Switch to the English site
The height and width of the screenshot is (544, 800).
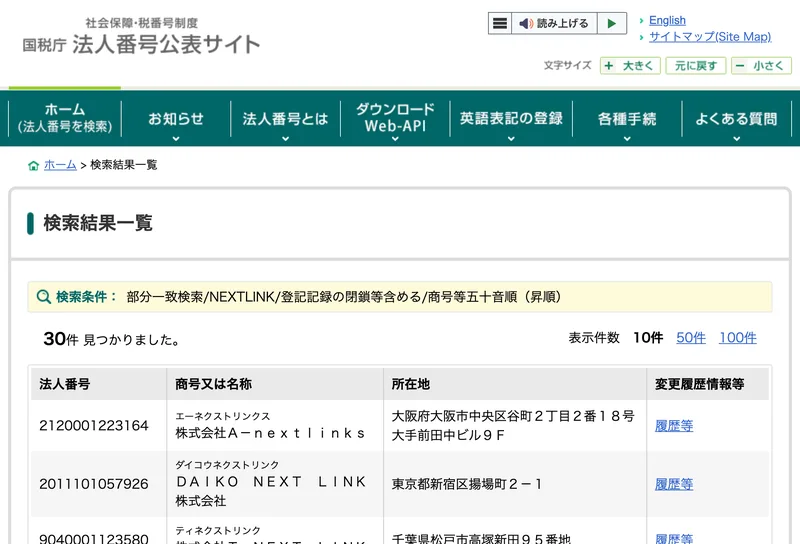point(667,20)
